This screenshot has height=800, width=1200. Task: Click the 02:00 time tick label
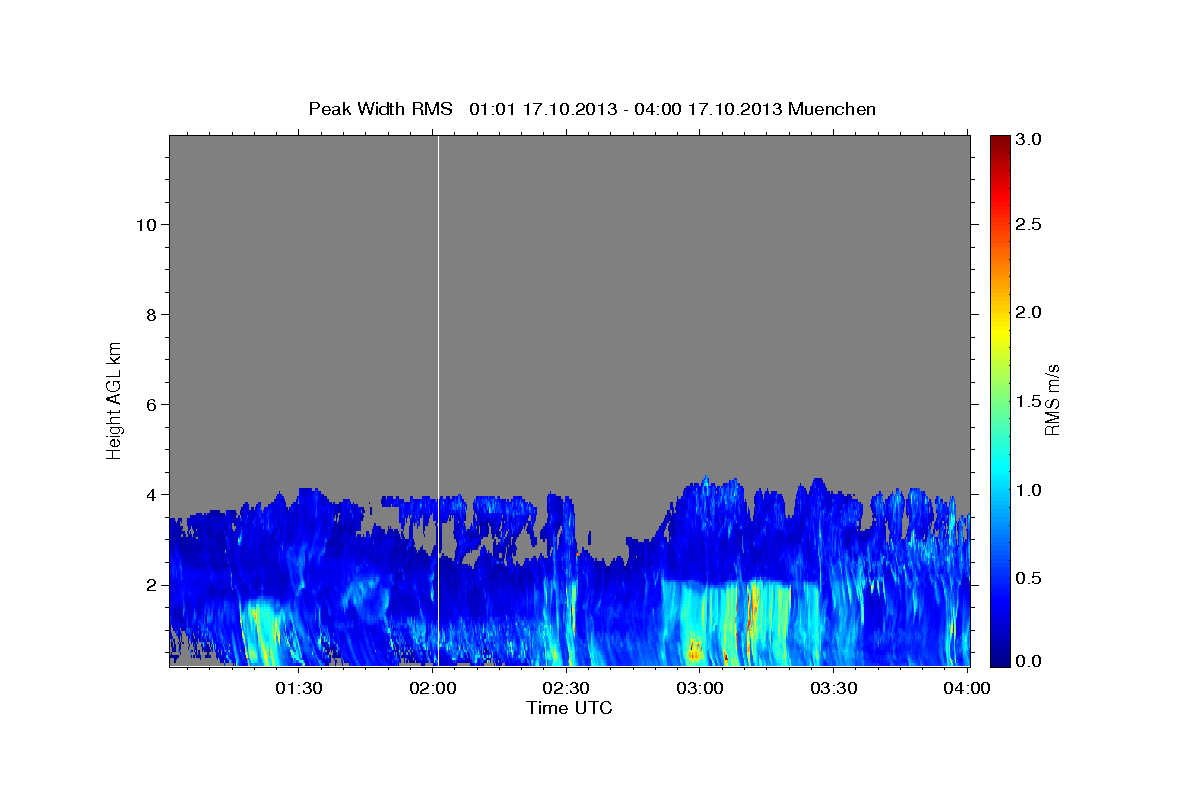[x=433, y=688]
